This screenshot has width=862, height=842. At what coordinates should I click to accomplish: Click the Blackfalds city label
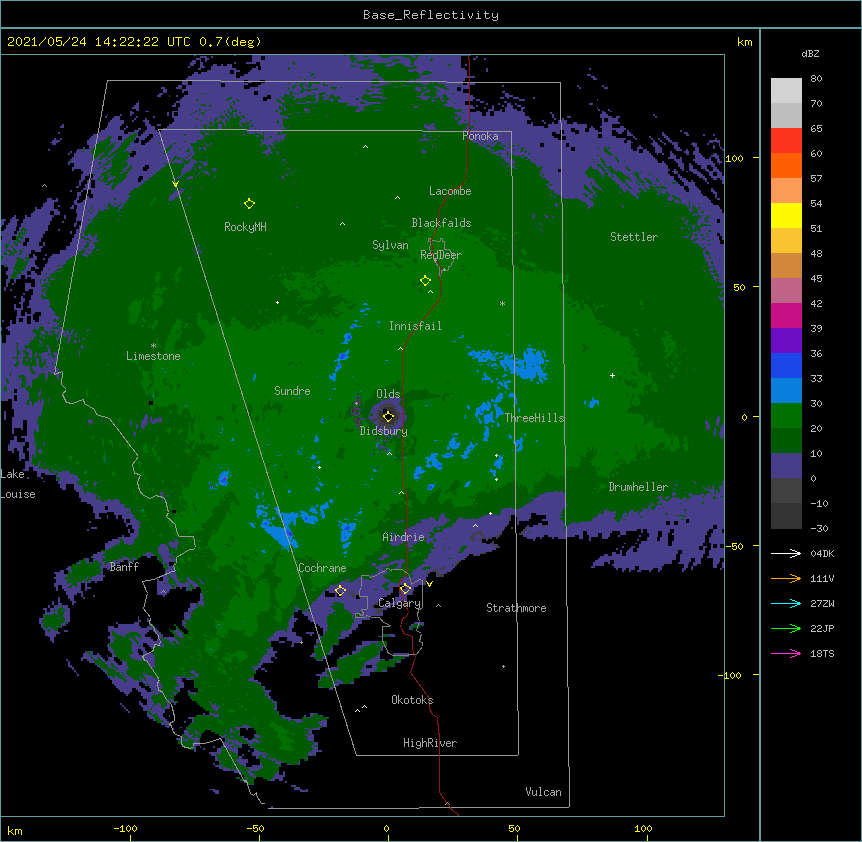point(441,223)
